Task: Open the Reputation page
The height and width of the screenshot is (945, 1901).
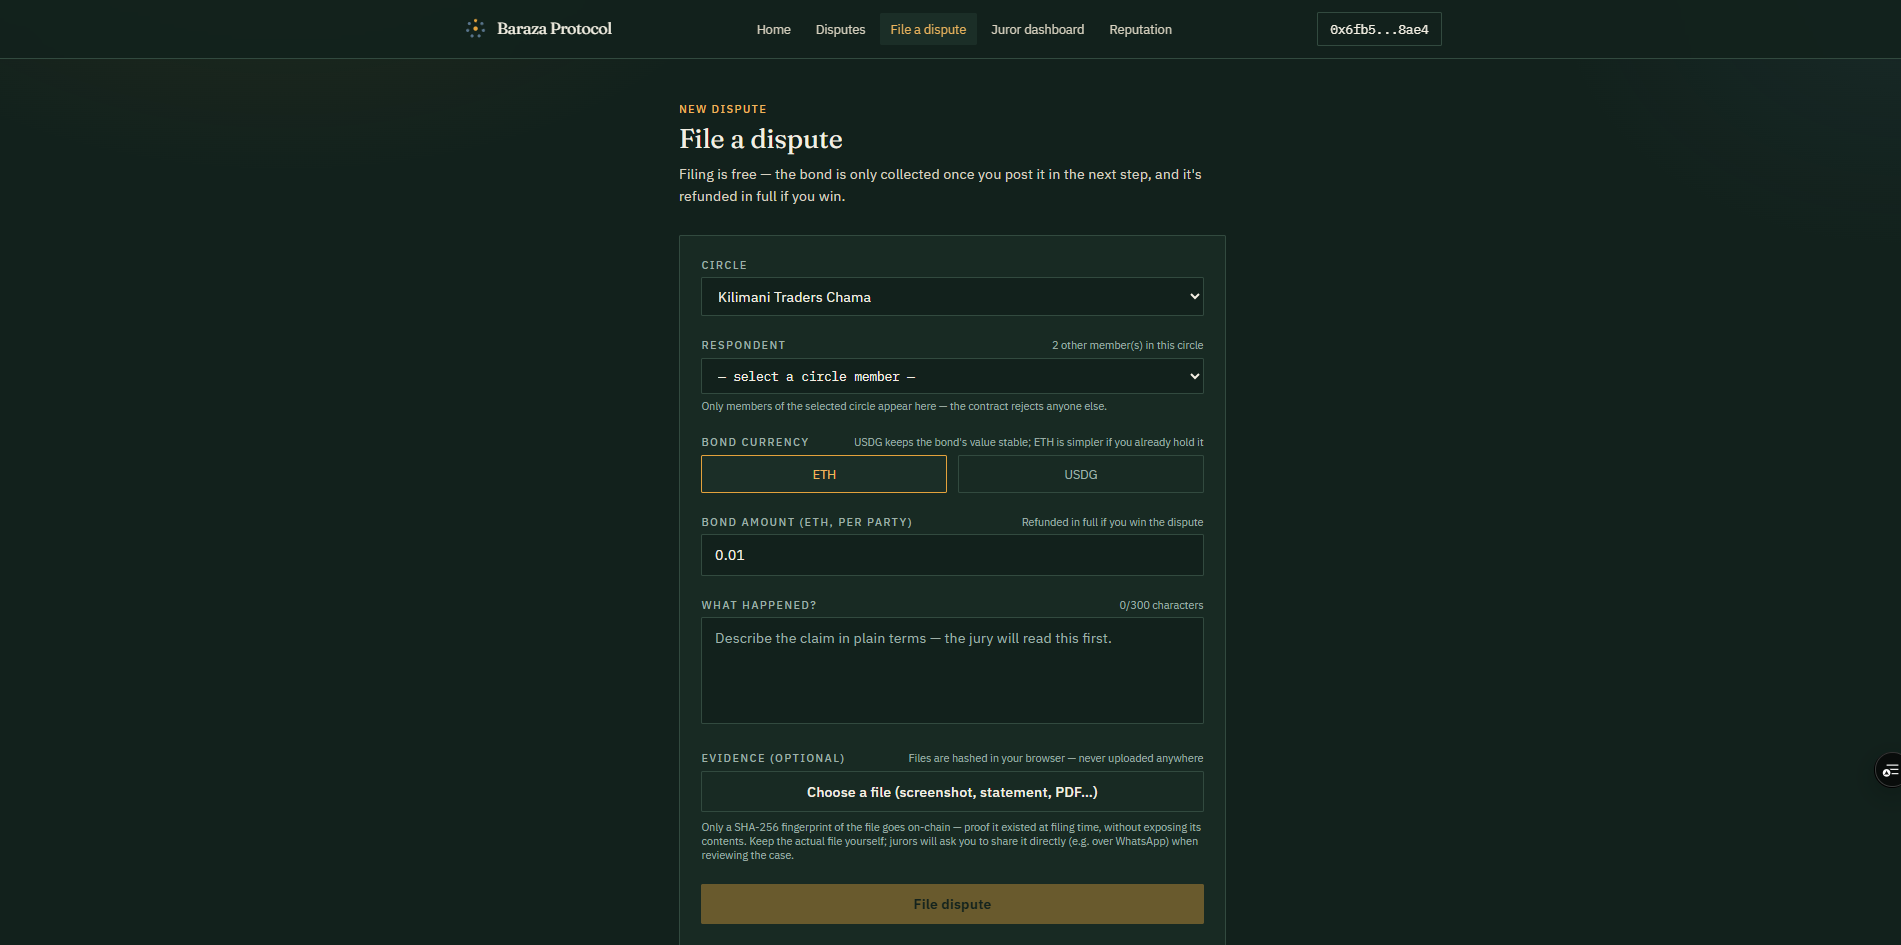Action: click(x=1140, y=29)
